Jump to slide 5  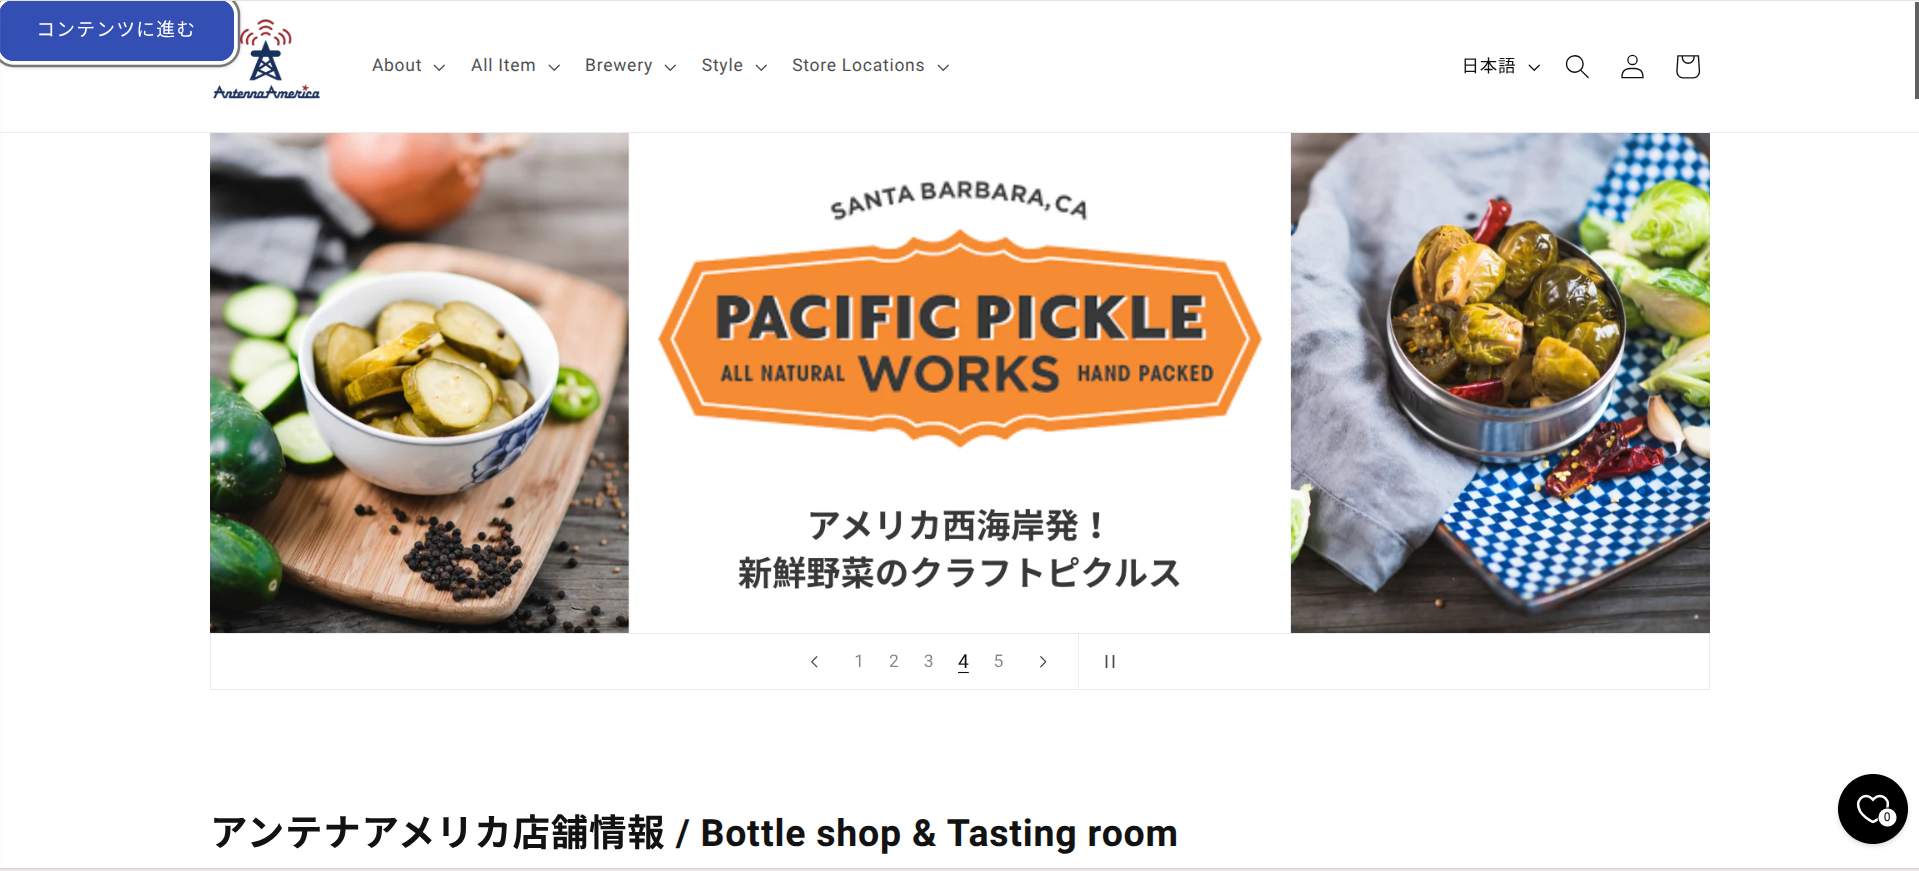point(998,661)
